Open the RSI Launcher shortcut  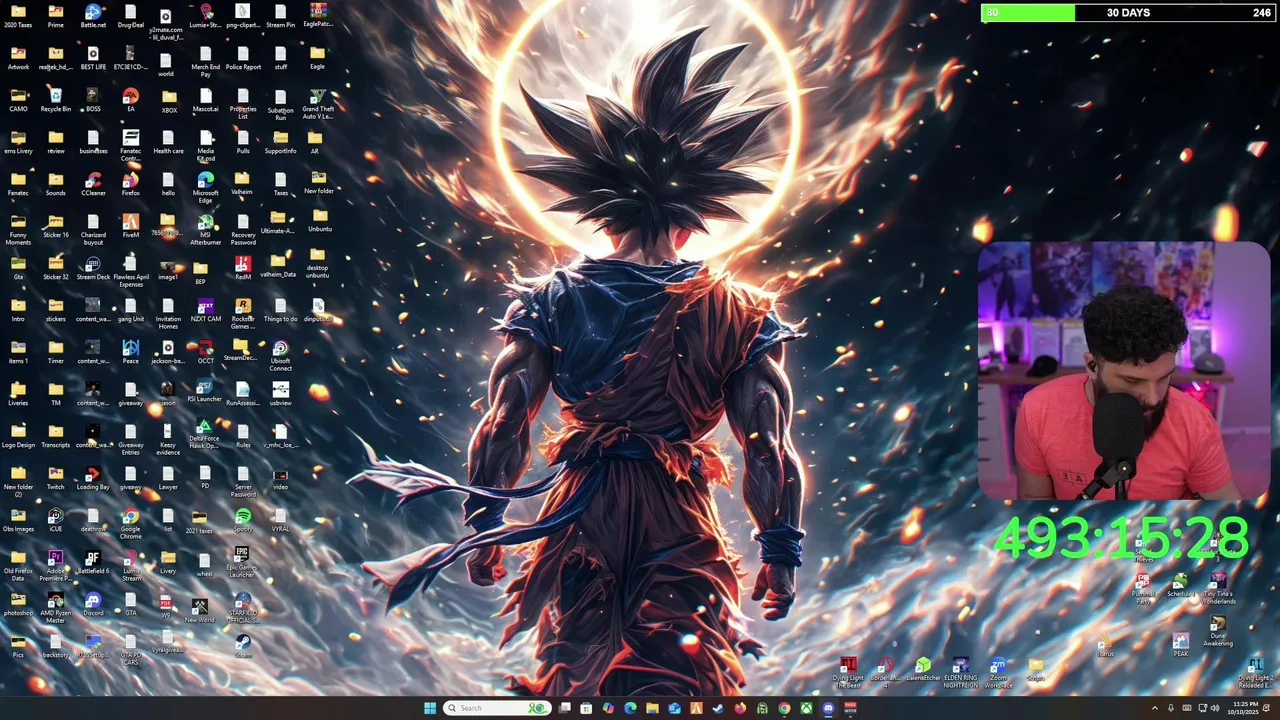[x=204, y=391]
